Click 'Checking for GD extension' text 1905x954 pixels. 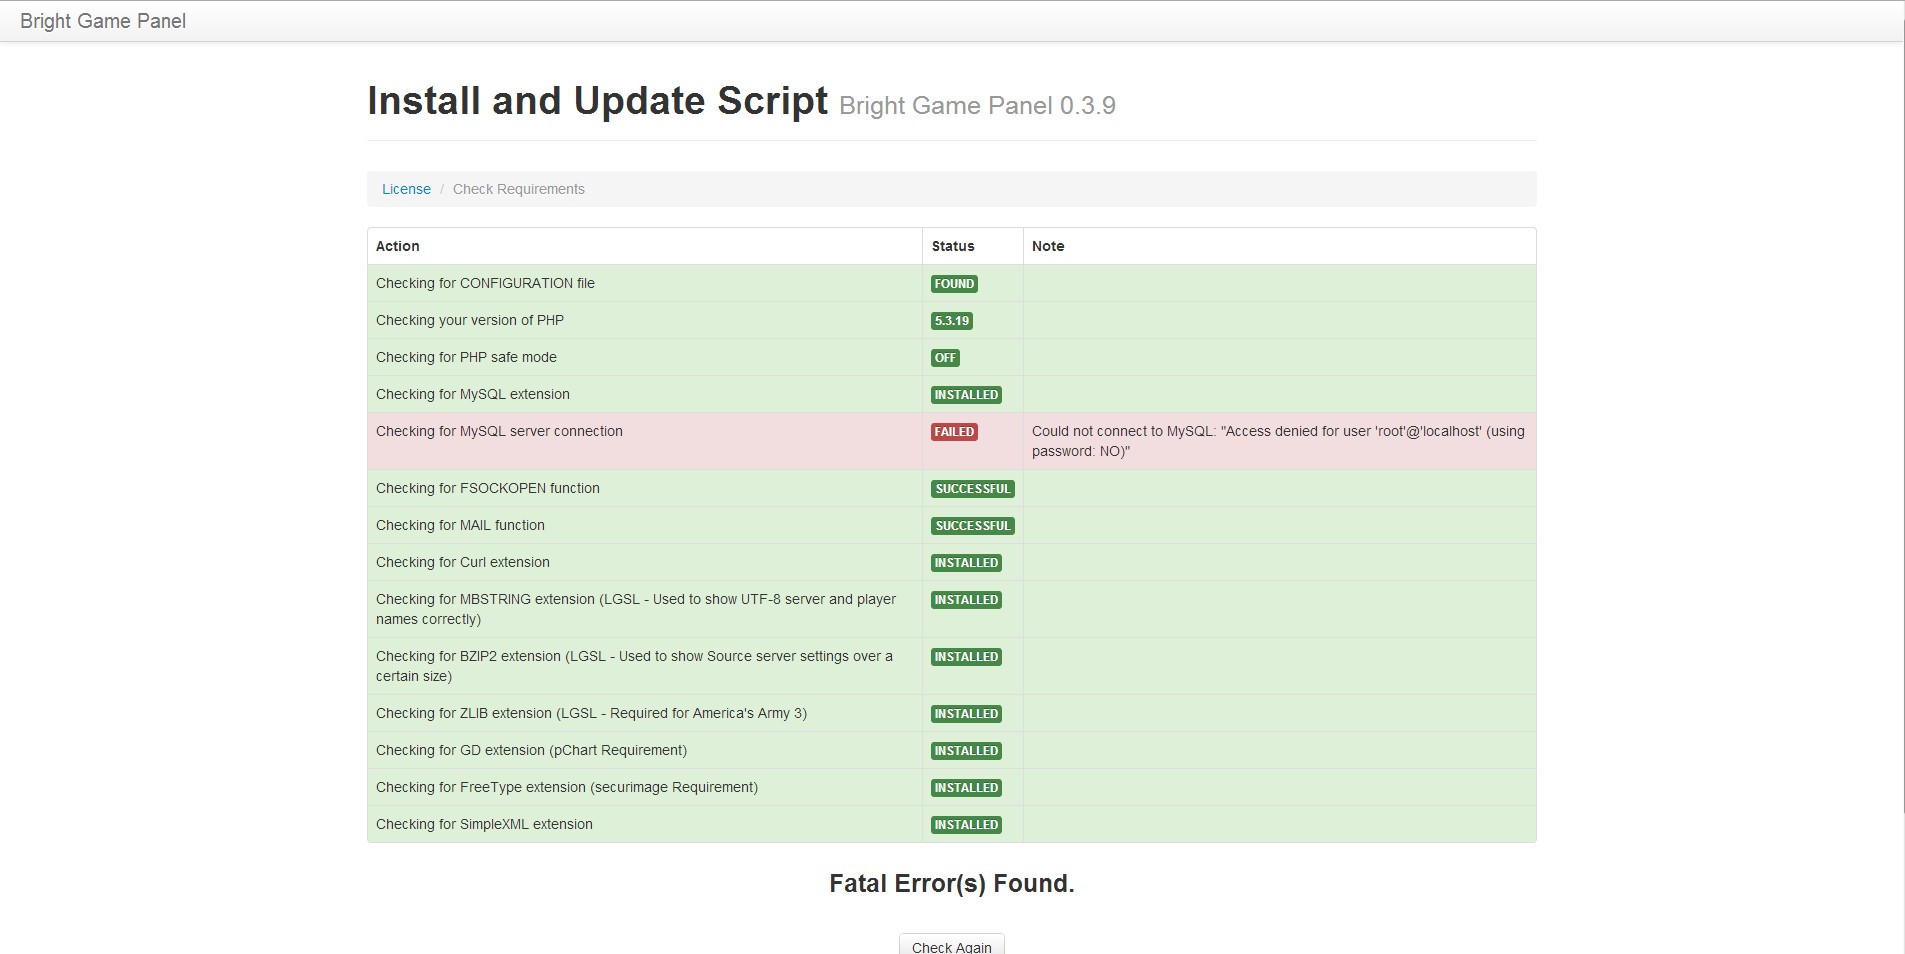(x=531, y=750)
